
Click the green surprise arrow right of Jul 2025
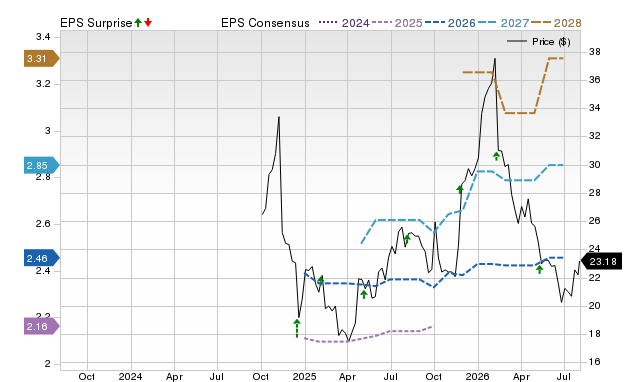pos(407,239)
